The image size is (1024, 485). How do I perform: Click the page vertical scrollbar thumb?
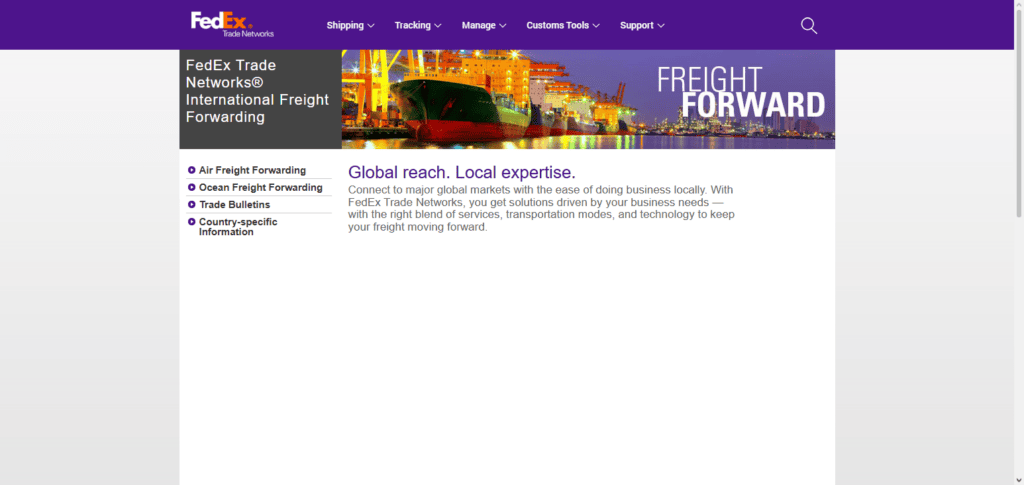[x=1019, y=114]
